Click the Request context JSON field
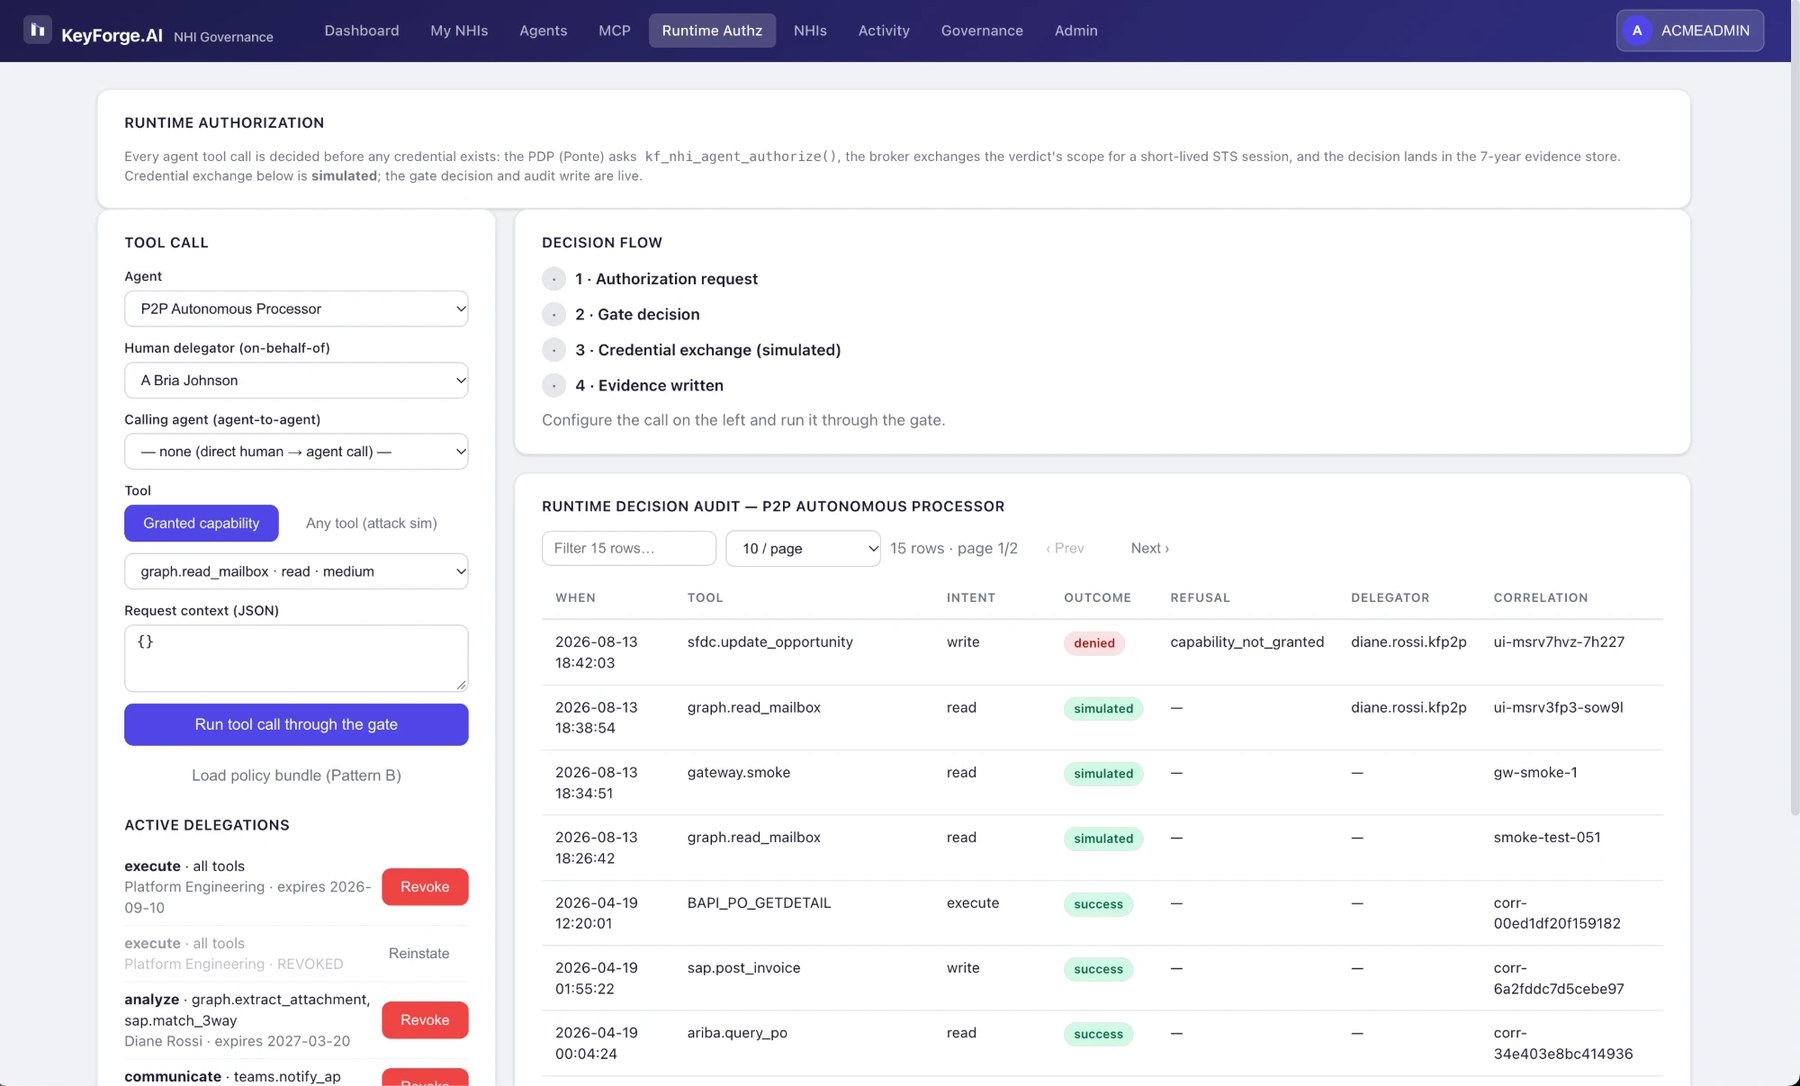Image resolution: width=1800 pixels, height=1086 pixels. pos(296,658)
